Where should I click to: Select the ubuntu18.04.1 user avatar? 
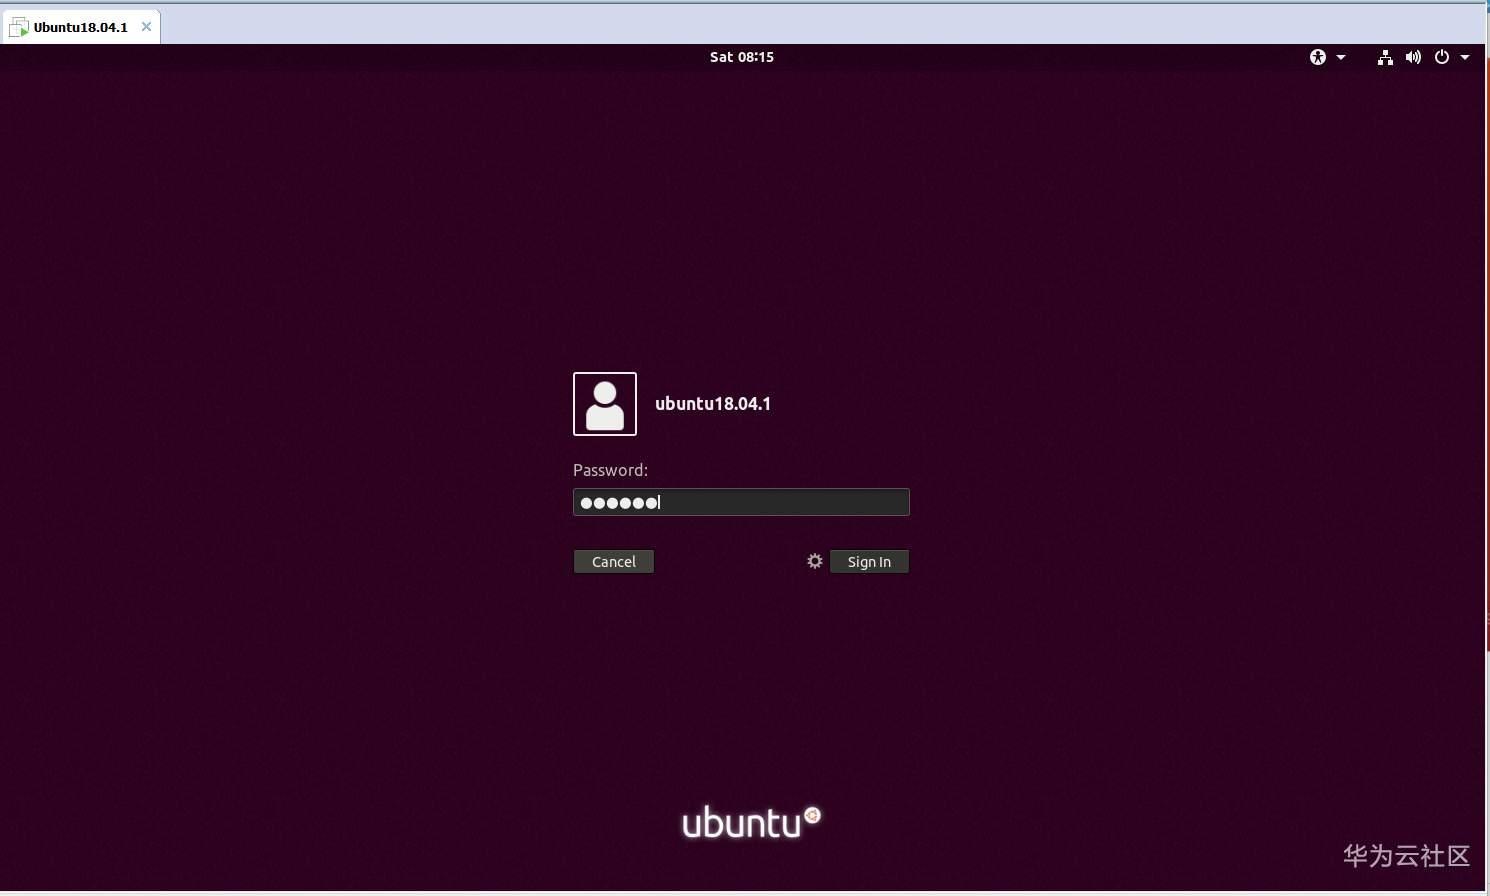point(605,404)
